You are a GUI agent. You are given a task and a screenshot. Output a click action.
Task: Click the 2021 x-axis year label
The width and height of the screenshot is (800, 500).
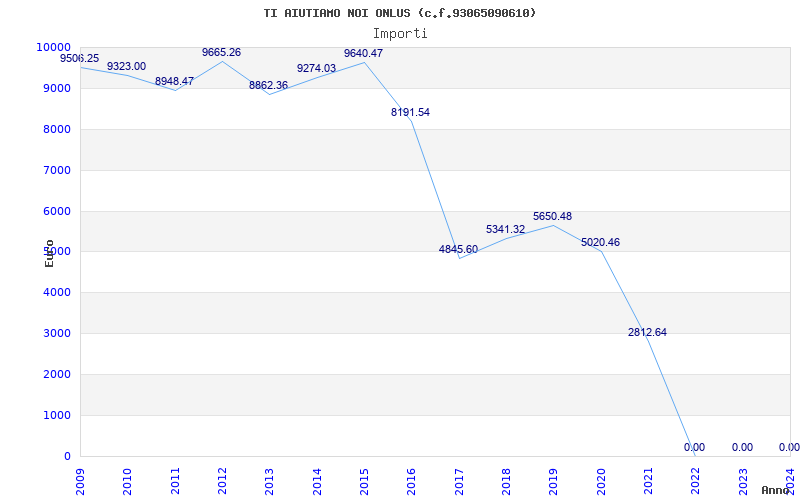[648, 482]
